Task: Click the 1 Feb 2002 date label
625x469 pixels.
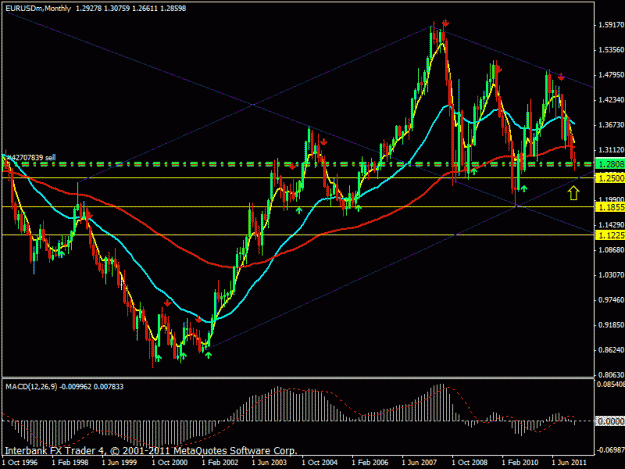Action: (220, 463)
